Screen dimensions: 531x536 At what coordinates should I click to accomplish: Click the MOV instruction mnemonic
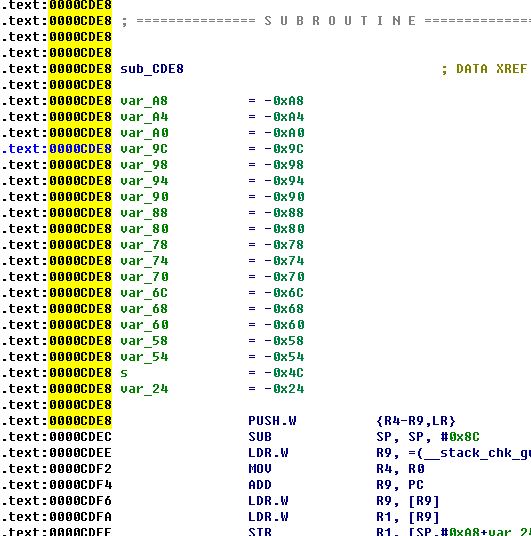(260, 469)
